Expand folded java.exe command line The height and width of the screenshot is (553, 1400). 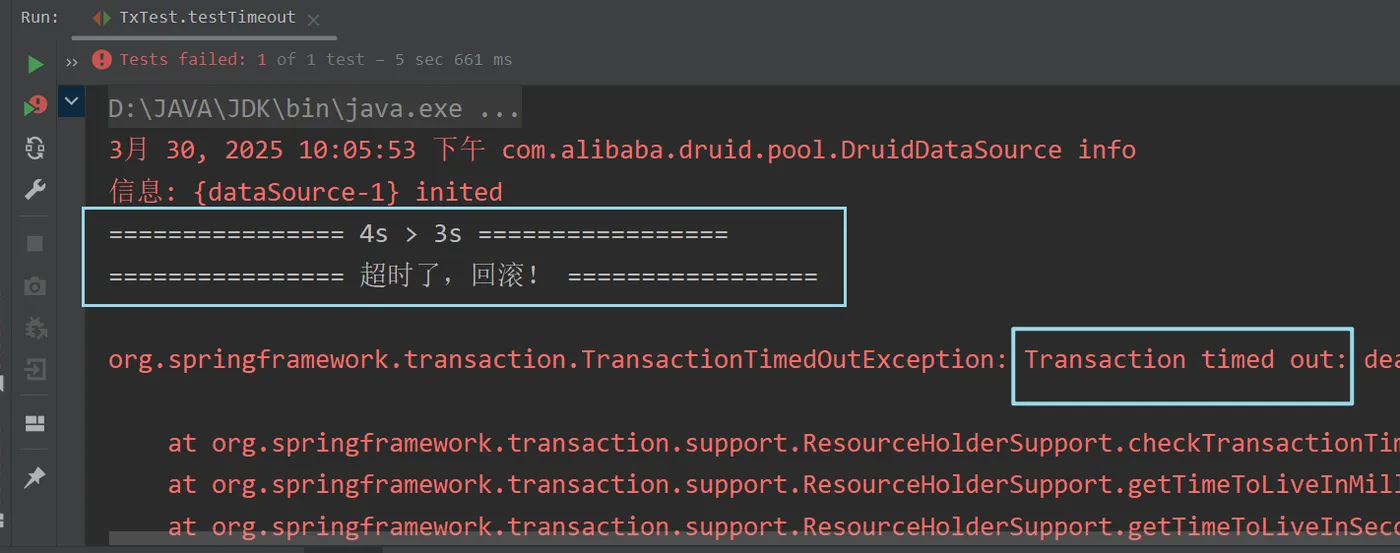(x=315, y=108)
